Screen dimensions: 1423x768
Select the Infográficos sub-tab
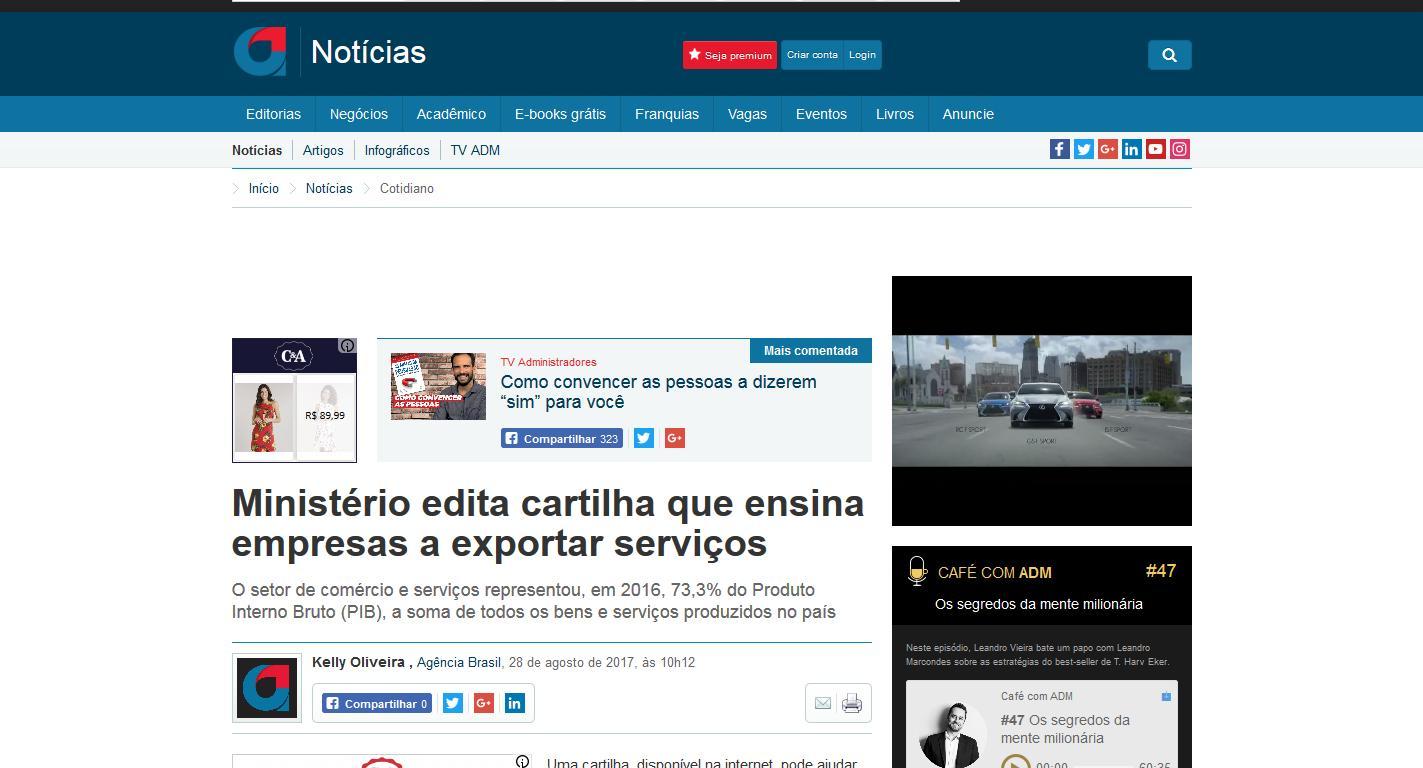397,150
